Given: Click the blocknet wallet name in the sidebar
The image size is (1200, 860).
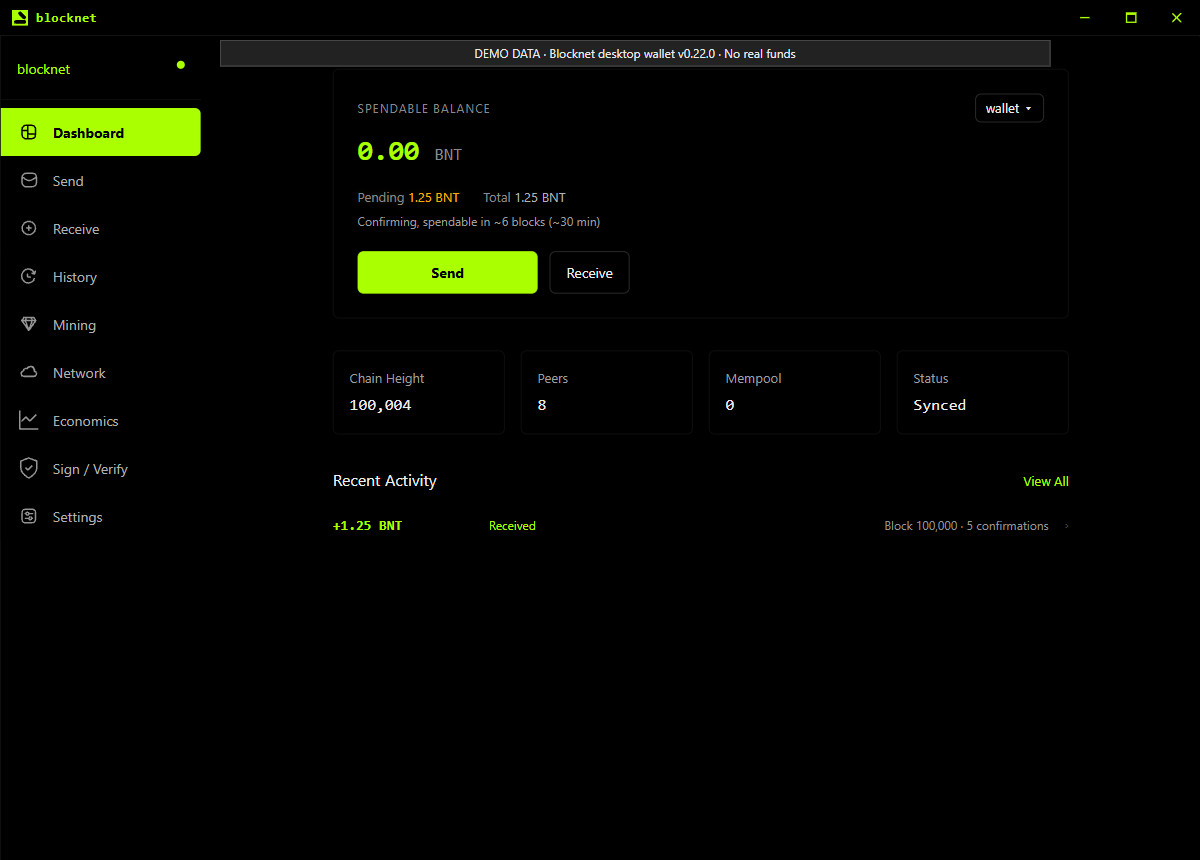Looking at the screenshot, I should 44,69.
